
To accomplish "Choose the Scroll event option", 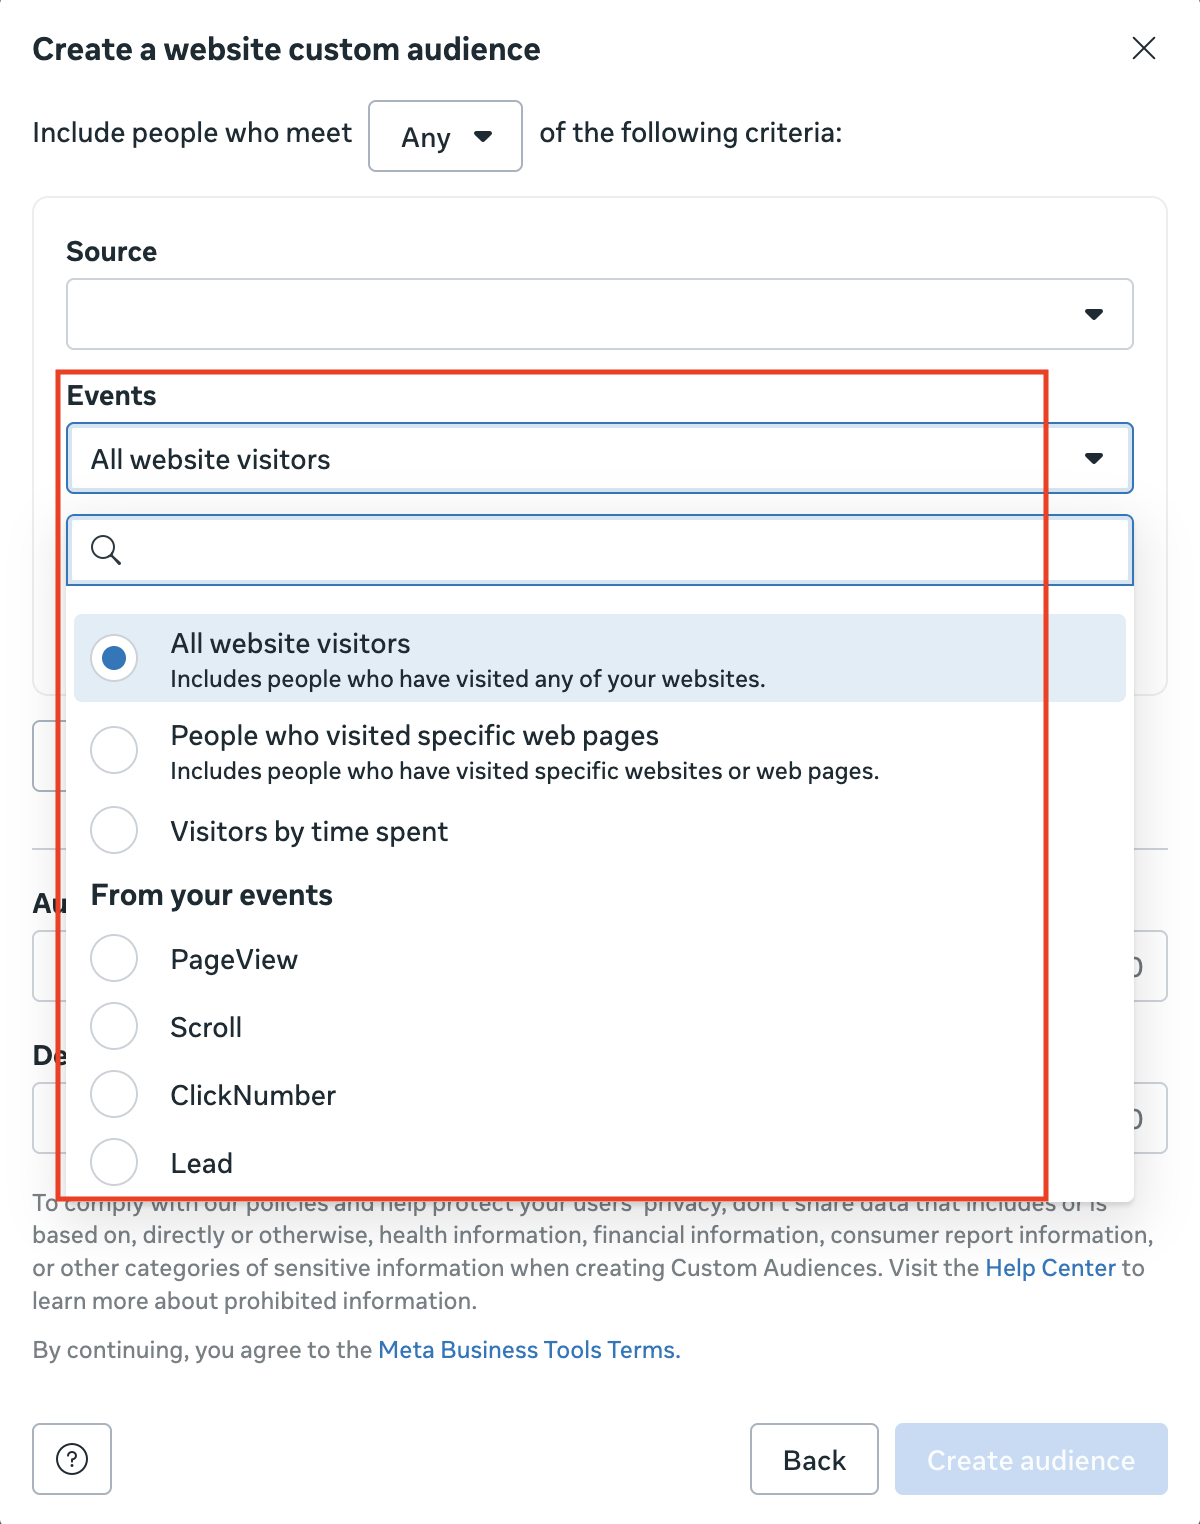I will [x=114, y=1026].
